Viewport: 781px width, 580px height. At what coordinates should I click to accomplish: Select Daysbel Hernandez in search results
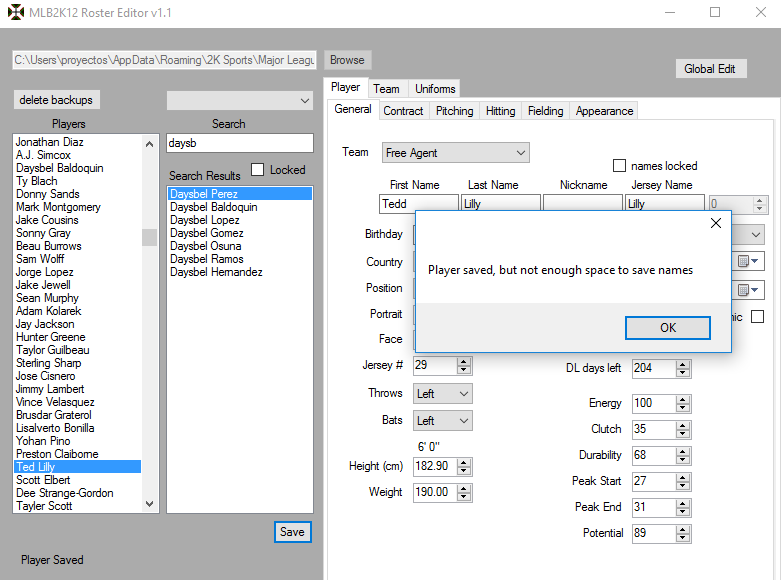(240, 272)
